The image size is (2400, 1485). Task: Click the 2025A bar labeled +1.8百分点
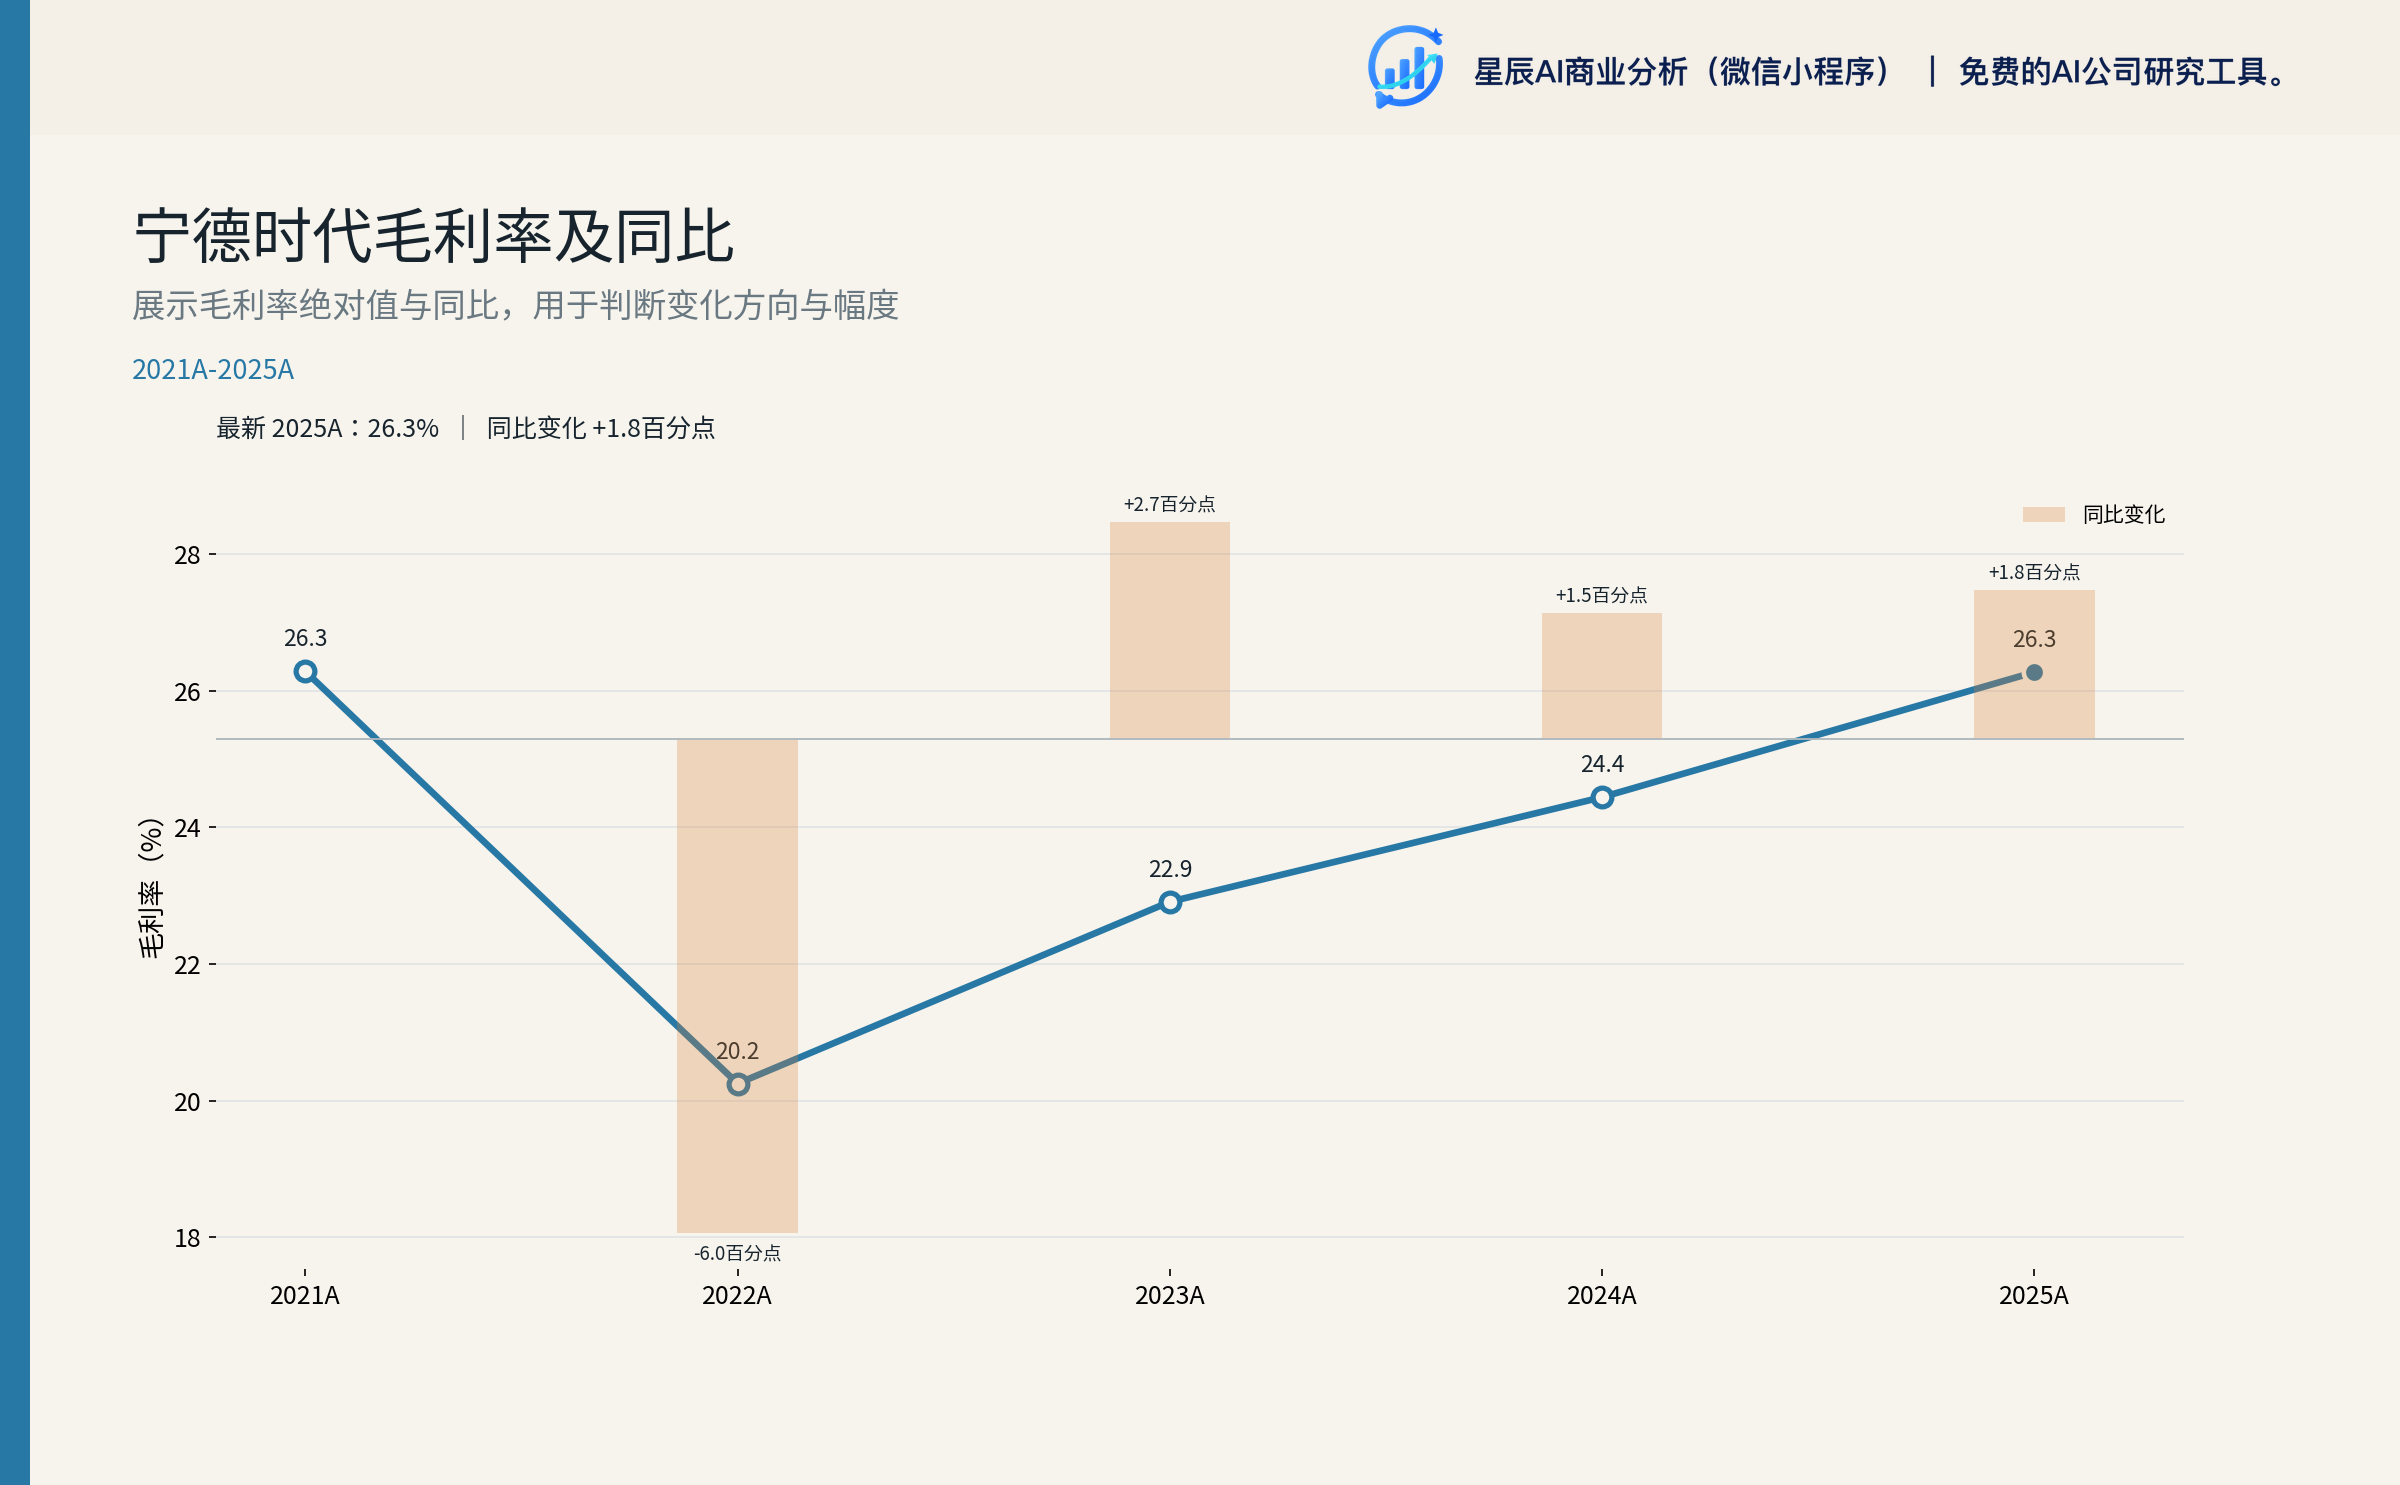[x=2034, y=664]
